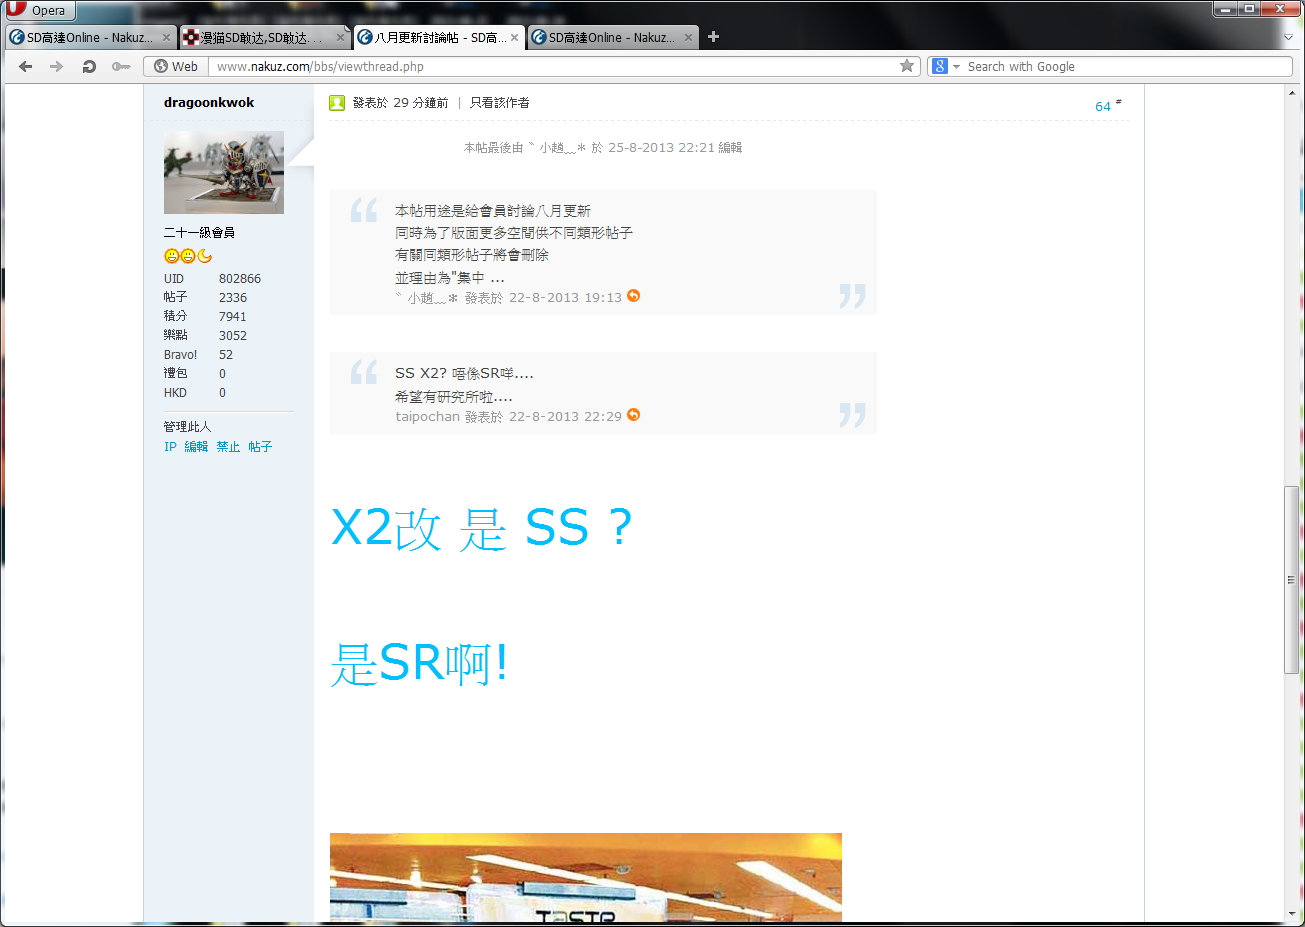
Task: Click the 只看該作者 link
Action: 500,103
